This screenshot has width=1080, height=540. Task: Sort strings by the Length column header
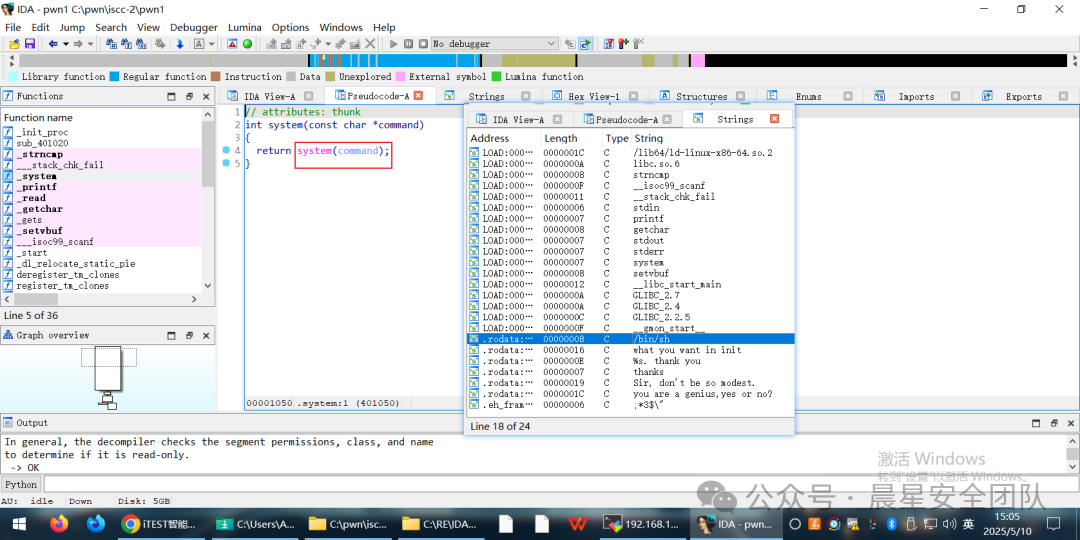(x=571, y=138)
